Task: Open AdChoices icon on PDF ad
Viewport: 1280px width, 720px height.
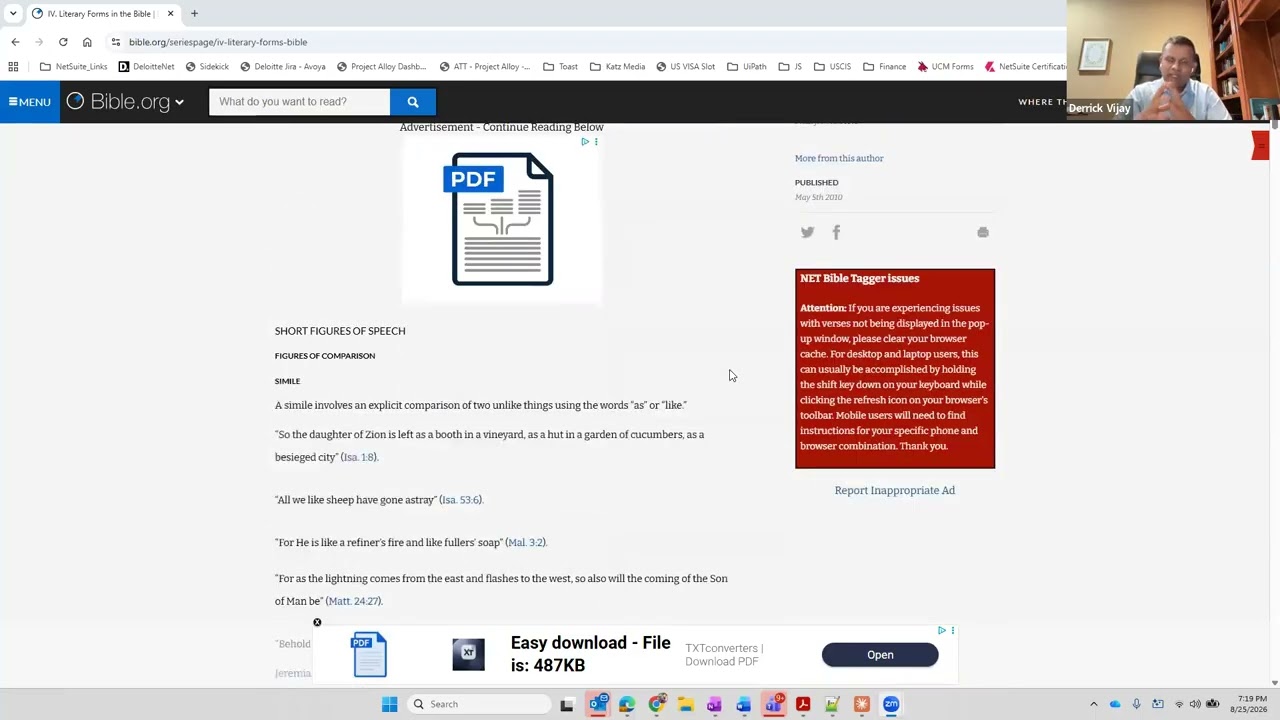Action: click(x=585, y=142)
